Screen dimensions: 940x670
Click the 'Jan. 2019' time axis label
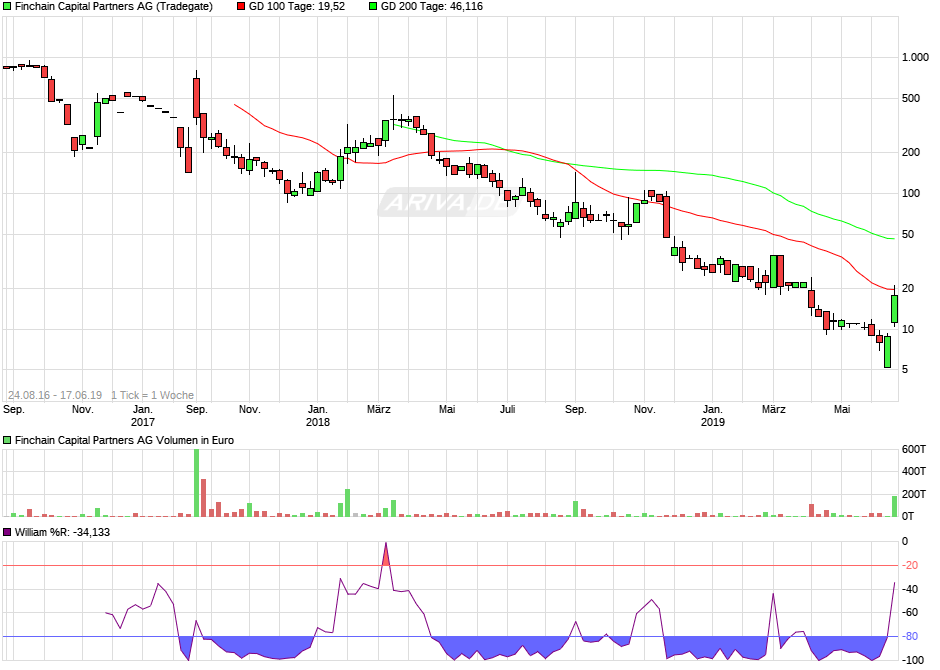(712, 416)
